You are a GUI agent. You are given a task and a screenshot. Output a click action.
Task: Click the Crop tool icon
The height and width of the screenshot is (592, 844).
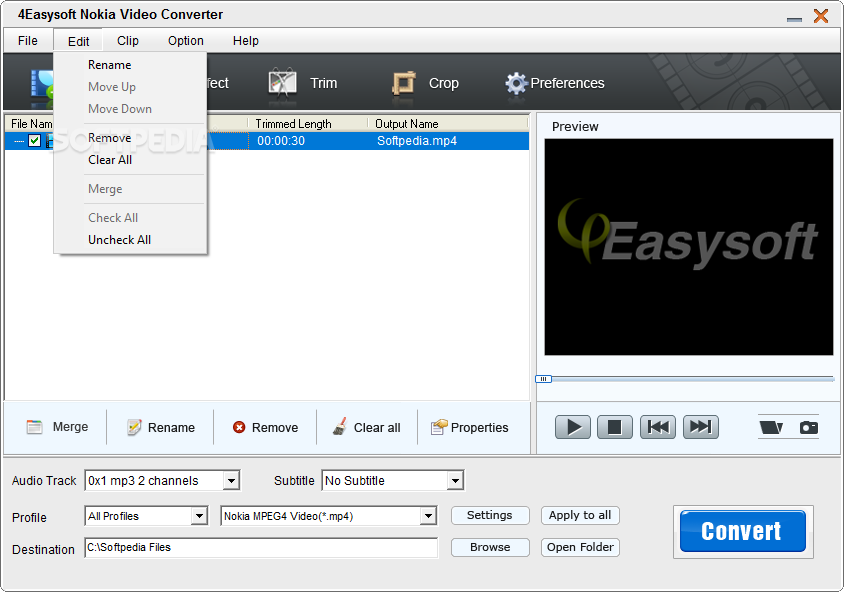coord(404,83)
